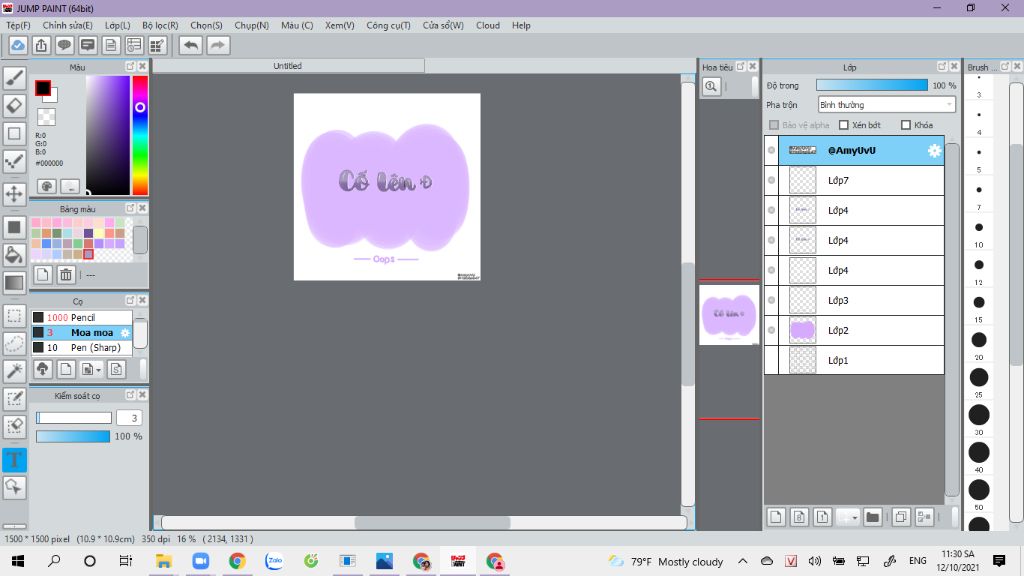Select the Gradient tool

[14, 283]
